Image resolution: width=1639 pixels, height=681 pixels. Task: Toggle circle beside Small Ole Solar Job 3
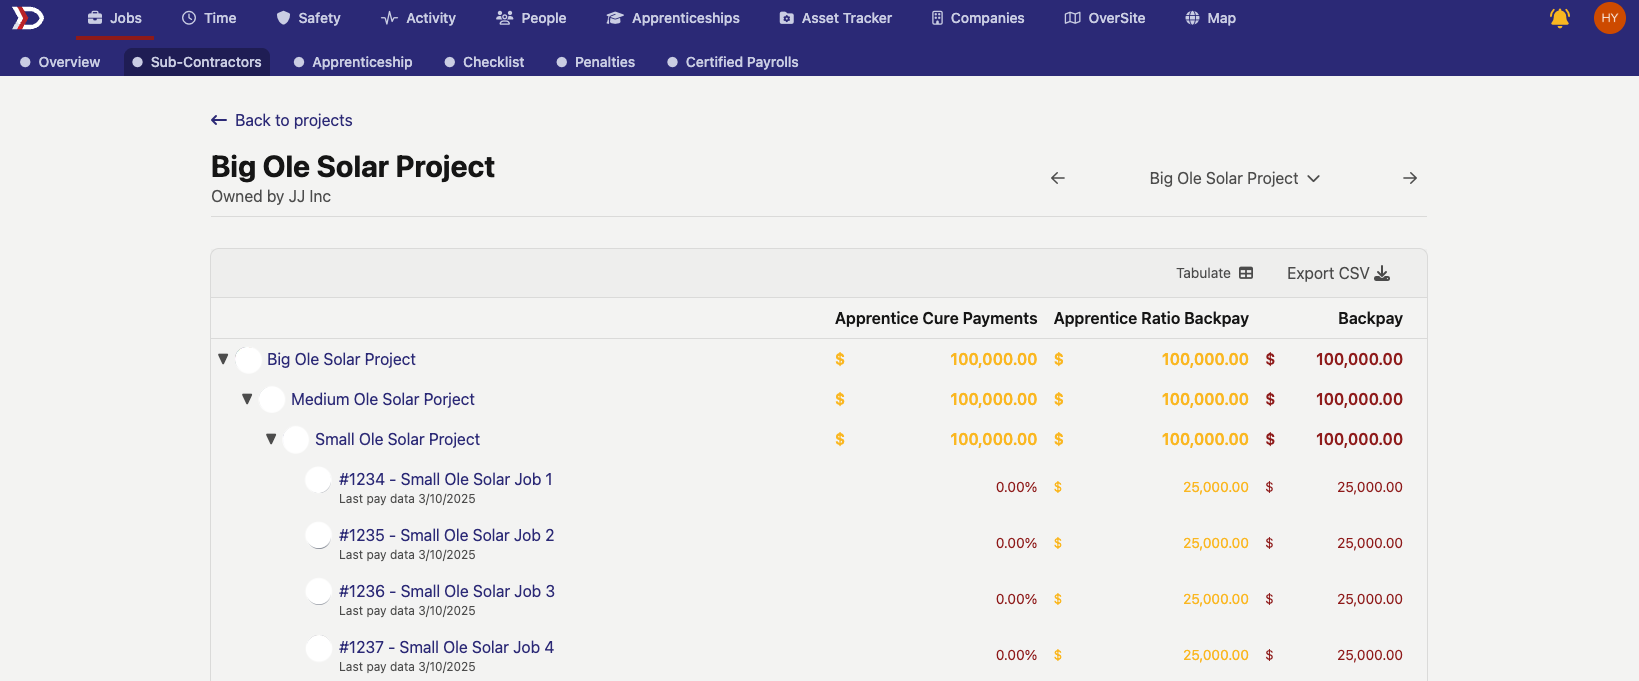[318, 592]
